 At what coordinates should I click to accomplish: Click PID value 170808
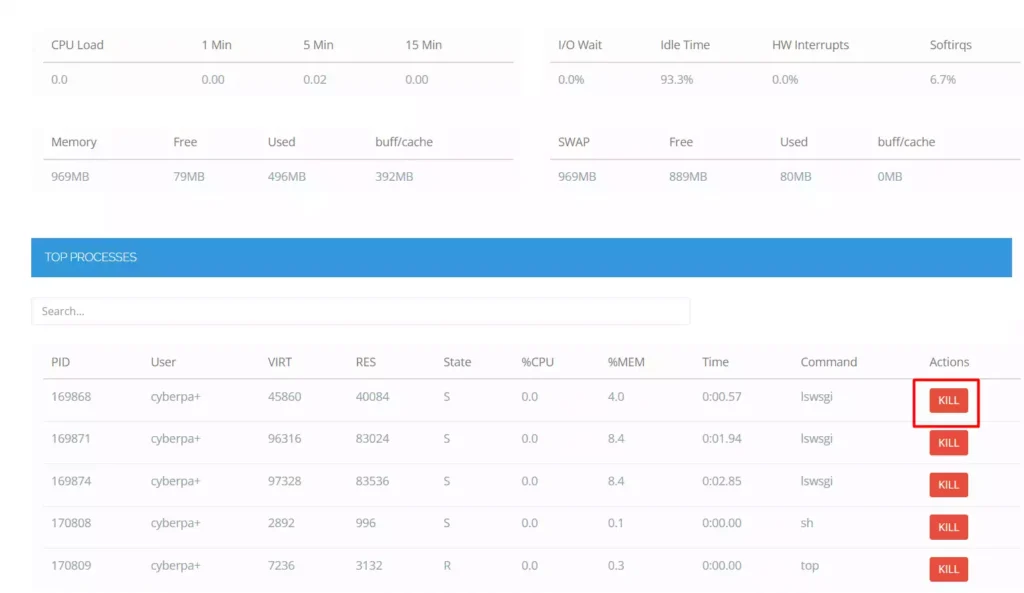click(x=71, y=522)
